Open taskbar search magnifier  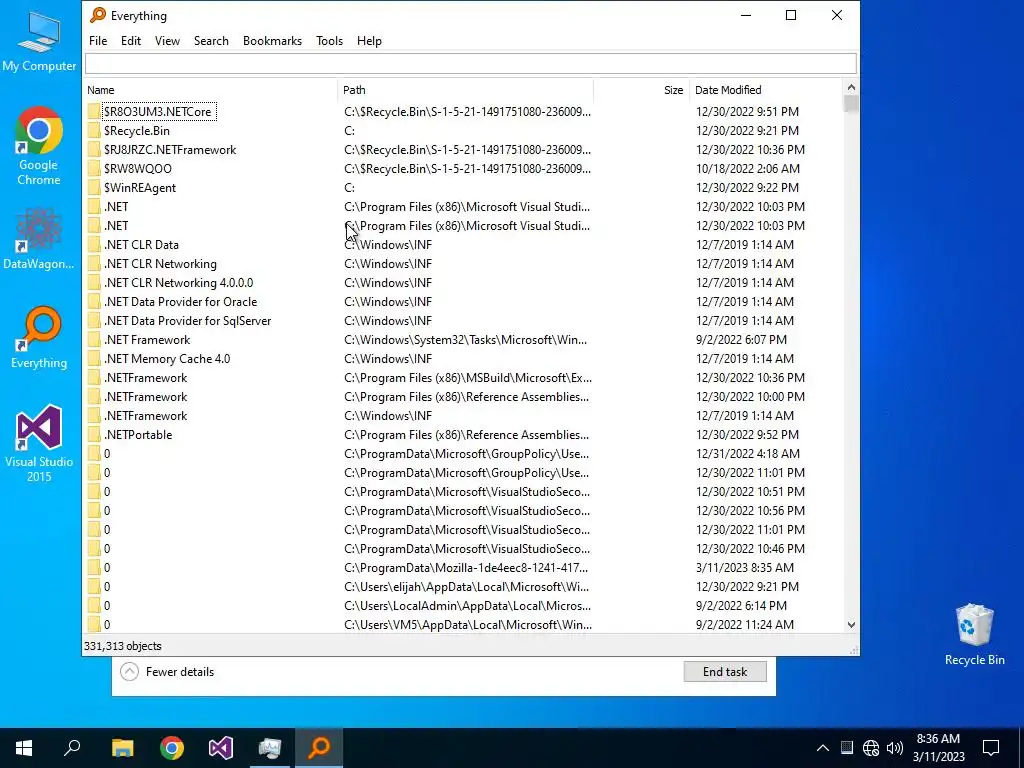click(72, 748)
